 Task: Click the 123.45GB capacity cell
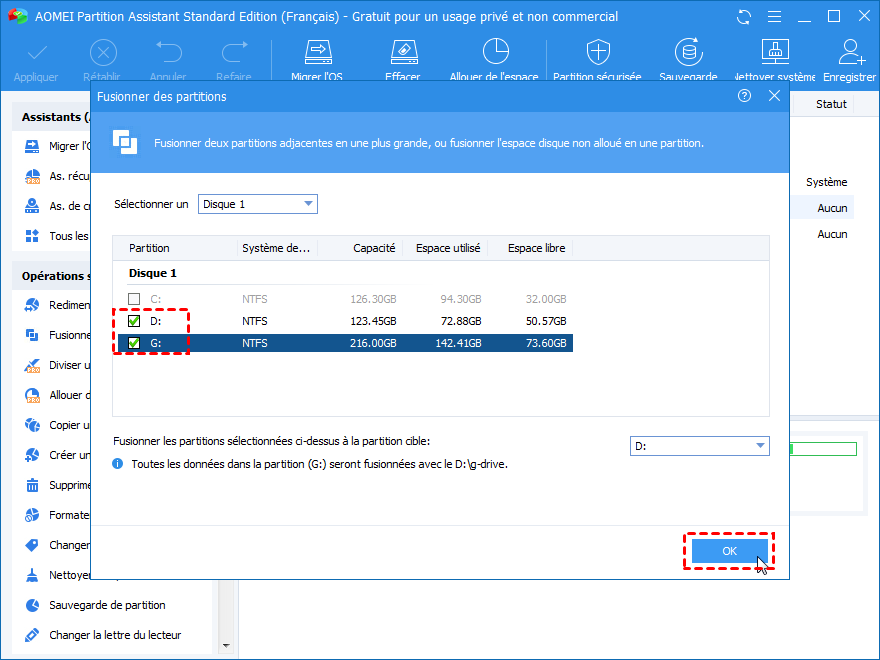tap(373, 321)
